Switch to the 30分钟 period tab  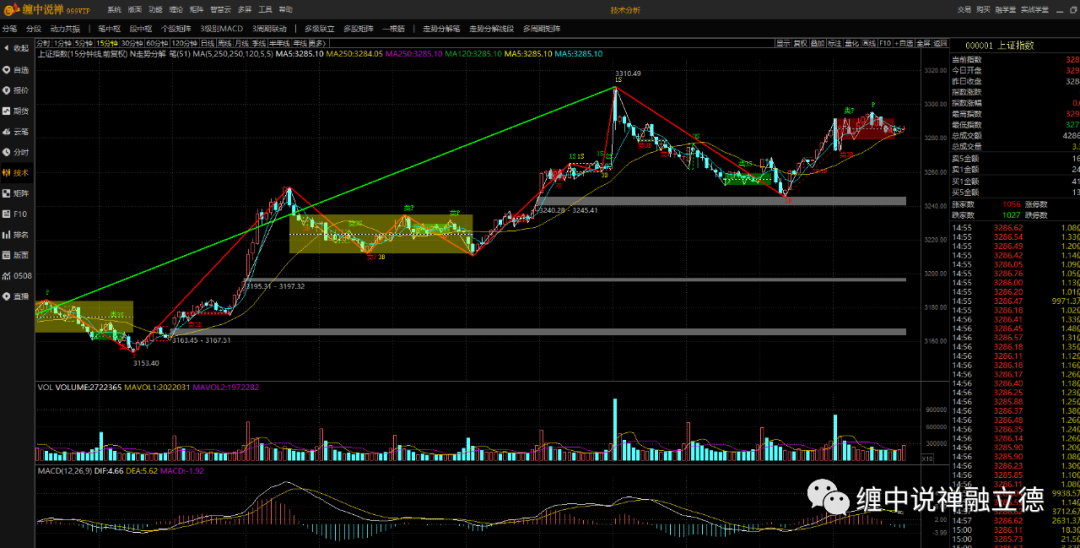[x=132, y=43]
